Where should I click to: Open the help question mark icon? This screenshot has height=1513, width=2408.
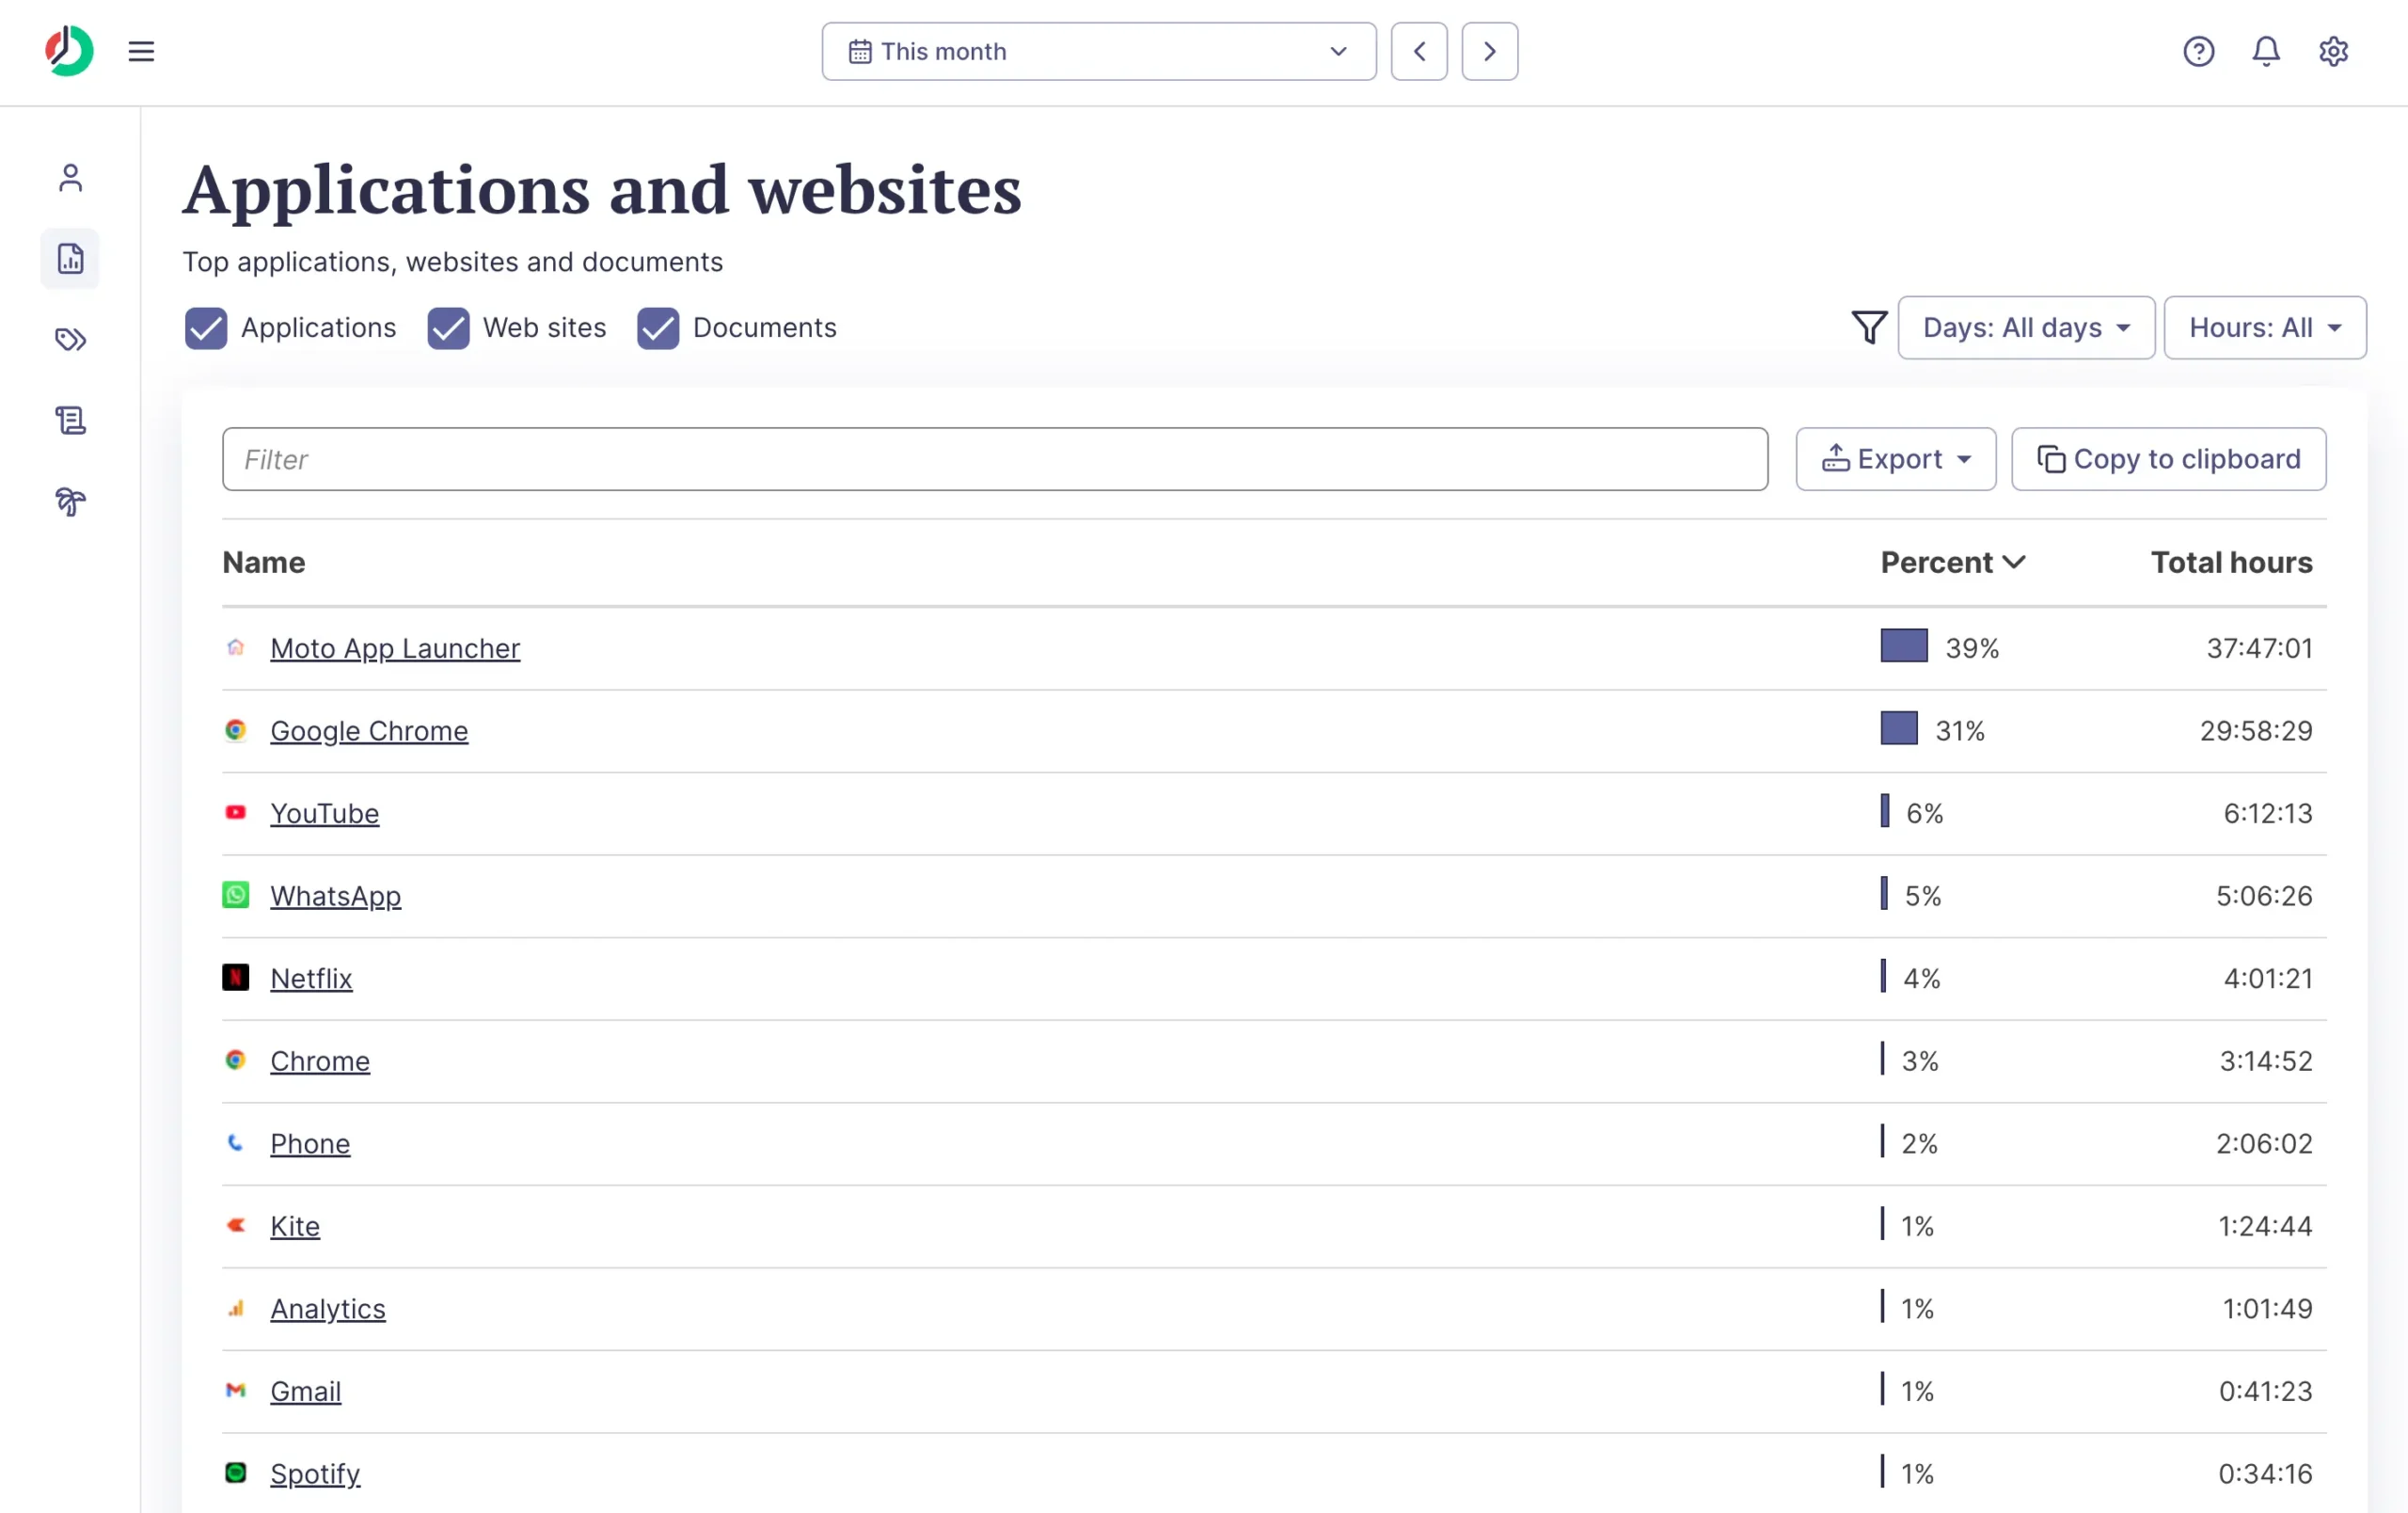click(2198, 51)
